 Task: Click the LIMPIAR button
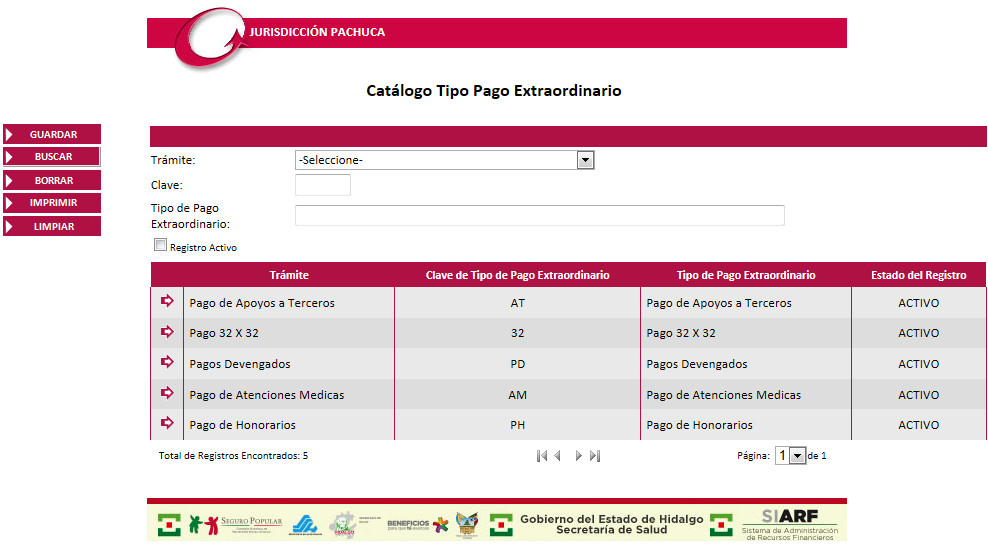click(x=52, y=226)
